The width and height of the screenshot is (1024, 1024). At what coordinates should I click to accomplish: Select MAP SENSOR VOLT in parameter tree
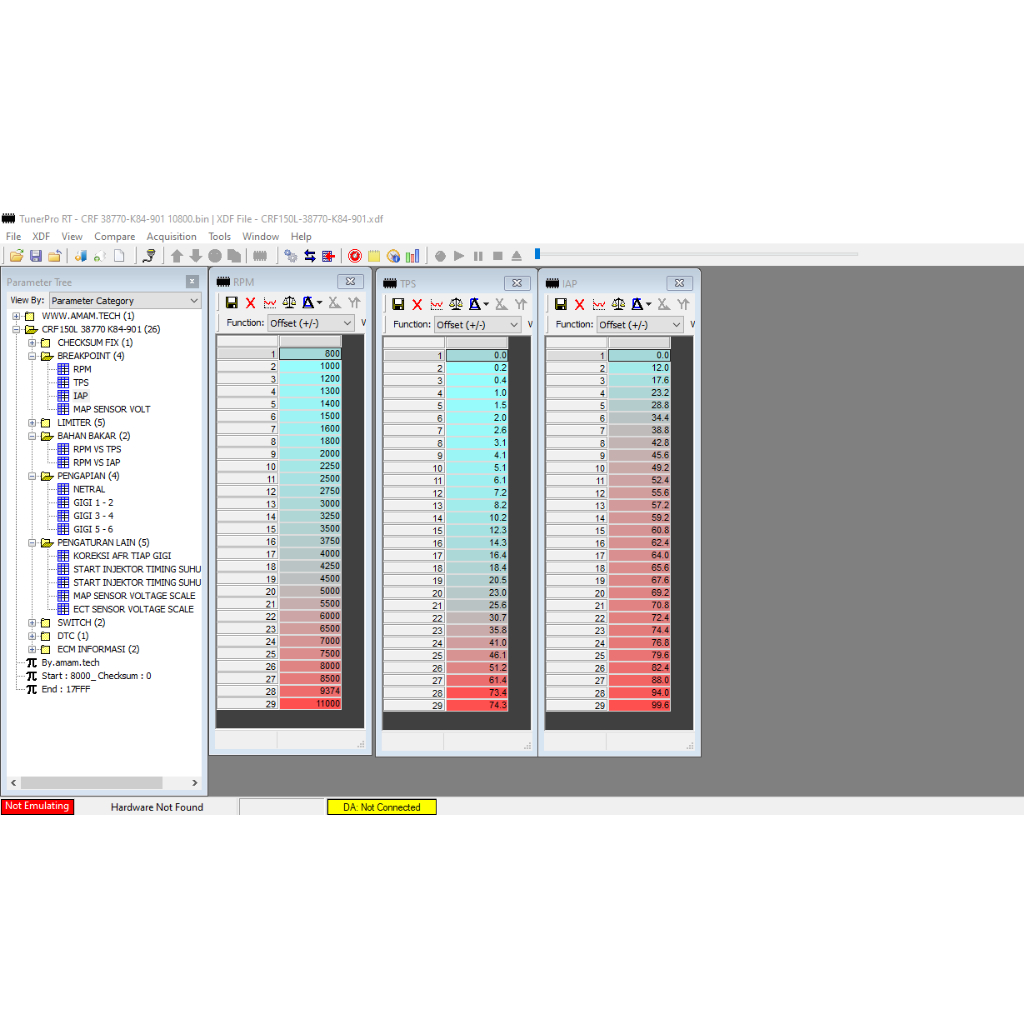[x=111, y=409]
